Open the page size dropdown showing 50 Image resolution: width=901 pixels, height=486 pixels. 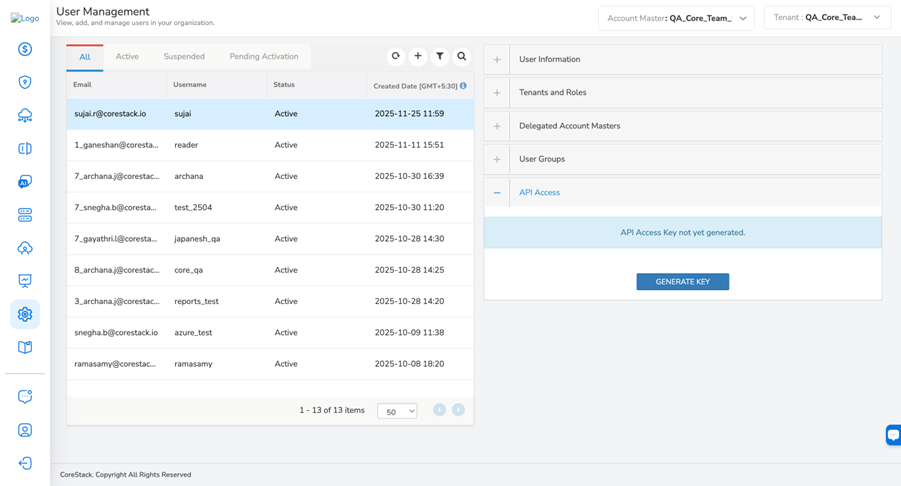click(x=397, y=411)
